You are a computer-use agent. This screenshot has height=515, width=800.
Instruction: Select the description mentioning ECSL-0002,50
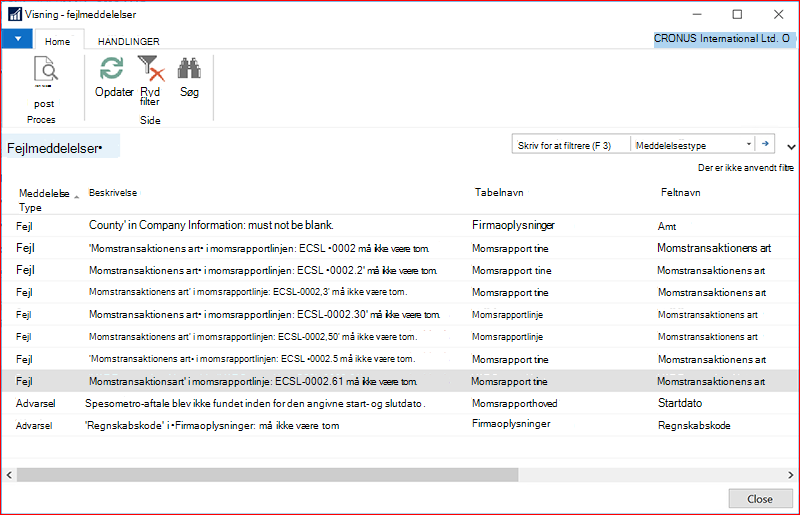(x=253, y=337)
